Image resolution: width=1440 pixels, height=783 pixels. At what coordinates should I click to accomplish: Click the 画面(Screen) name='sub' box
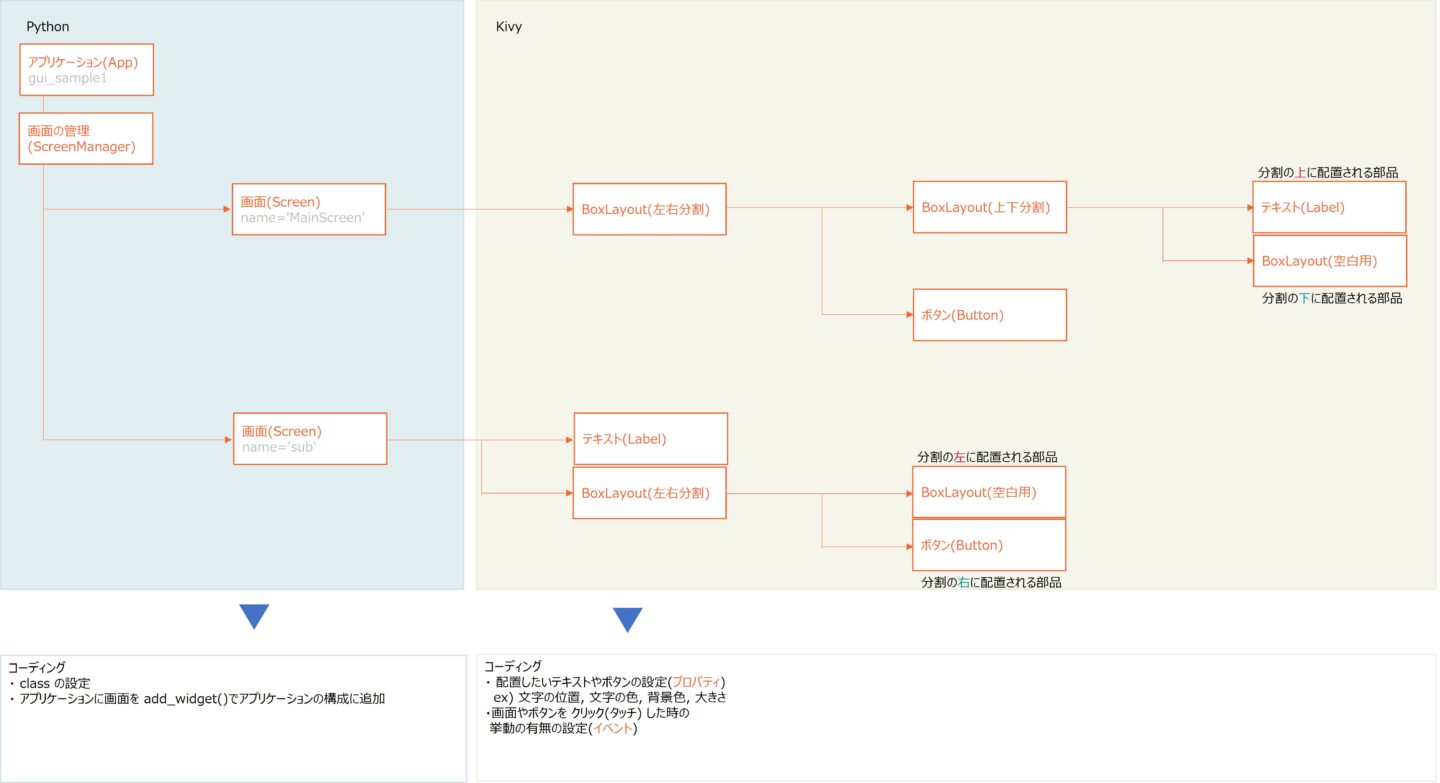coord(310,438)
